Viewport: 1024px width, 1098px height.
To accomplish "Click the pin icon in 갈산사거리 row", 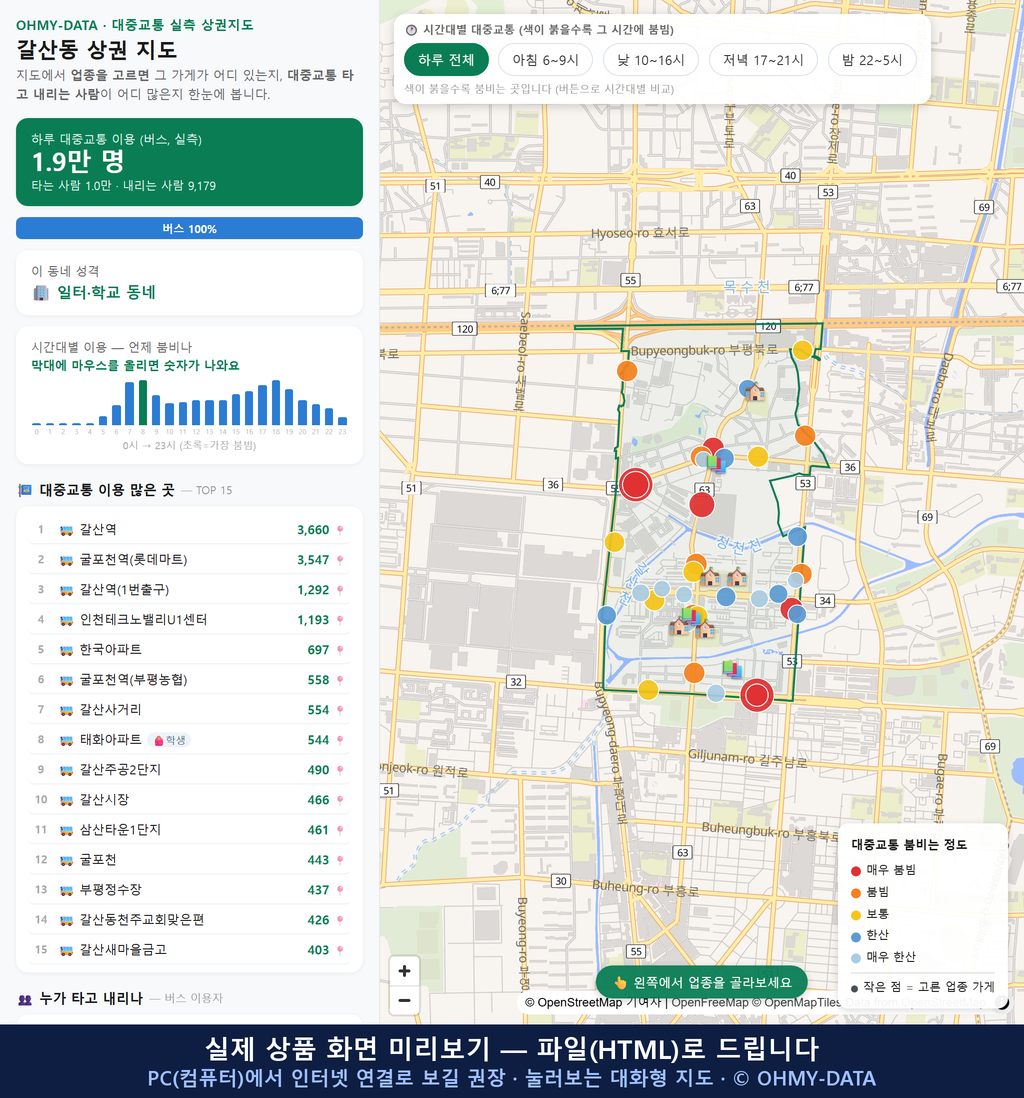I will [340, 710].
